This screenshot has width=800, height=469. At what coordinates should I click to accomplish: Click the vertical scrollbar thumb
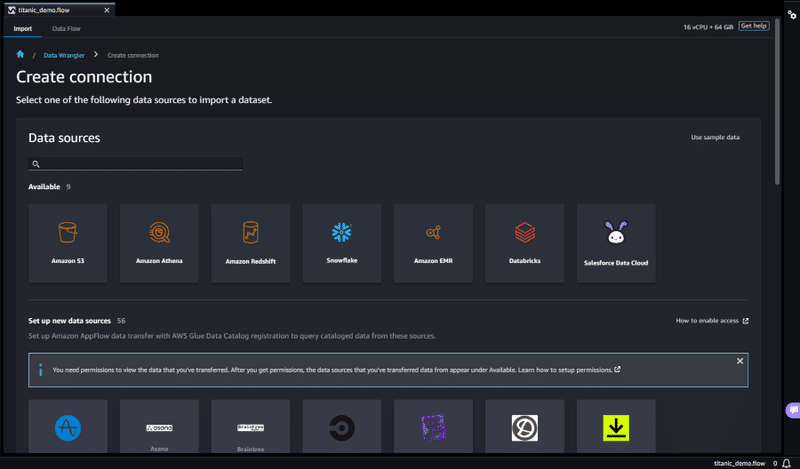pos(777,102)
